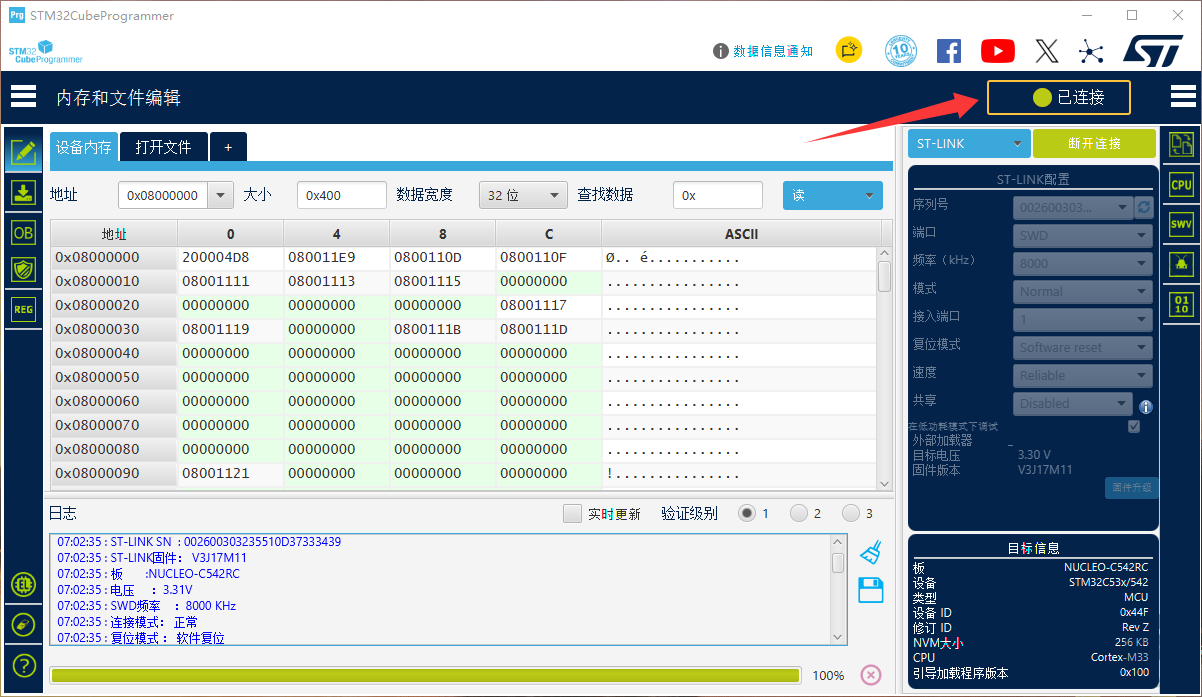Select the Memory & File Editing pencil icon
Viewport: 1202px width, 697px height.
23,153
